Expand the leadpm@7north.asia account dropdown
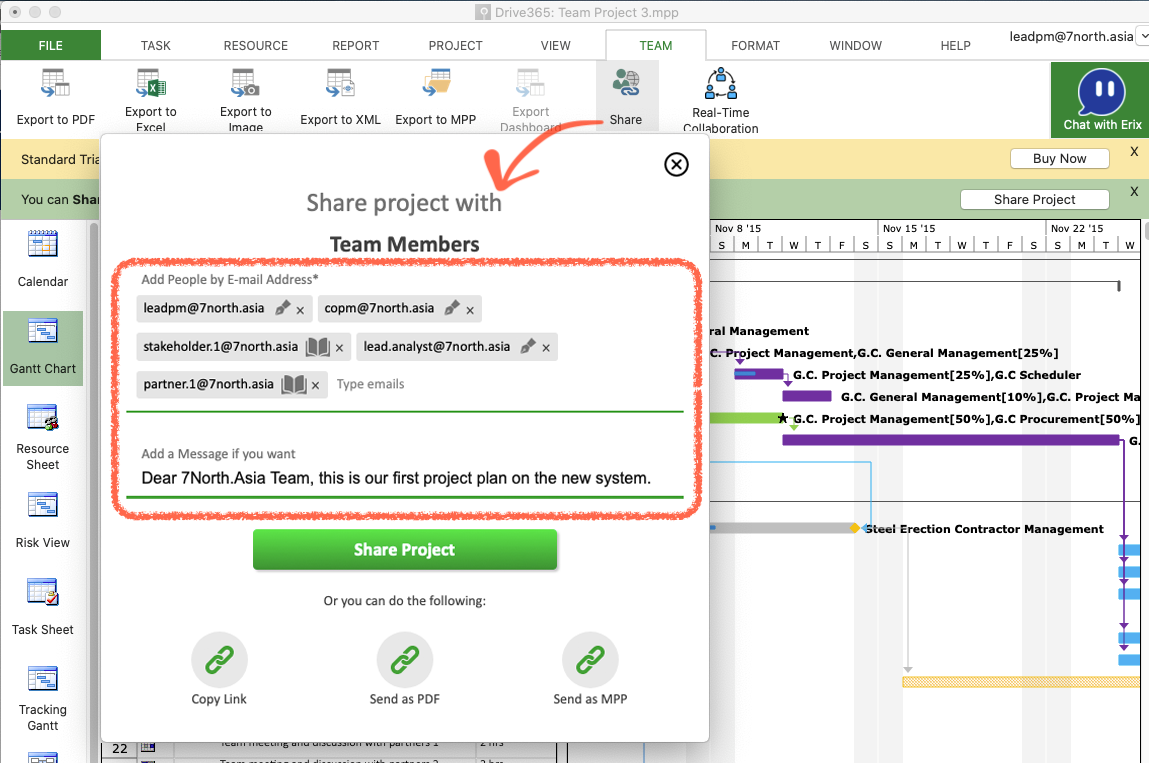Viewport: 1149px width, 763px height. (1142, 36)
